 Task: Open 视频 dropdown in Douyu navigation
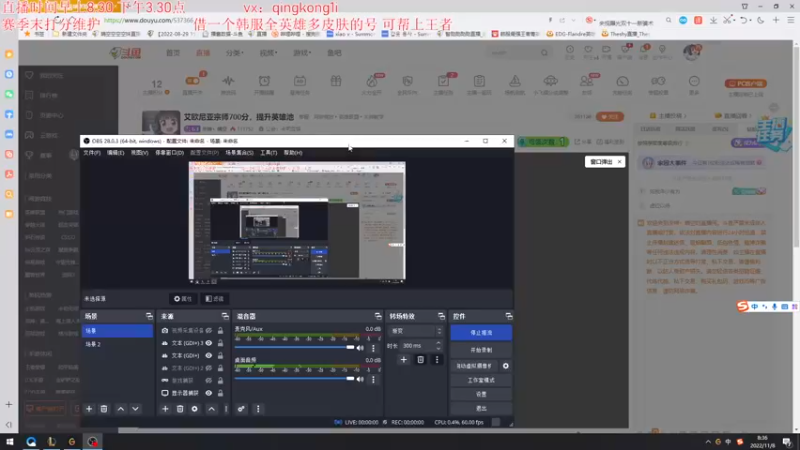(x=268, y=53)
